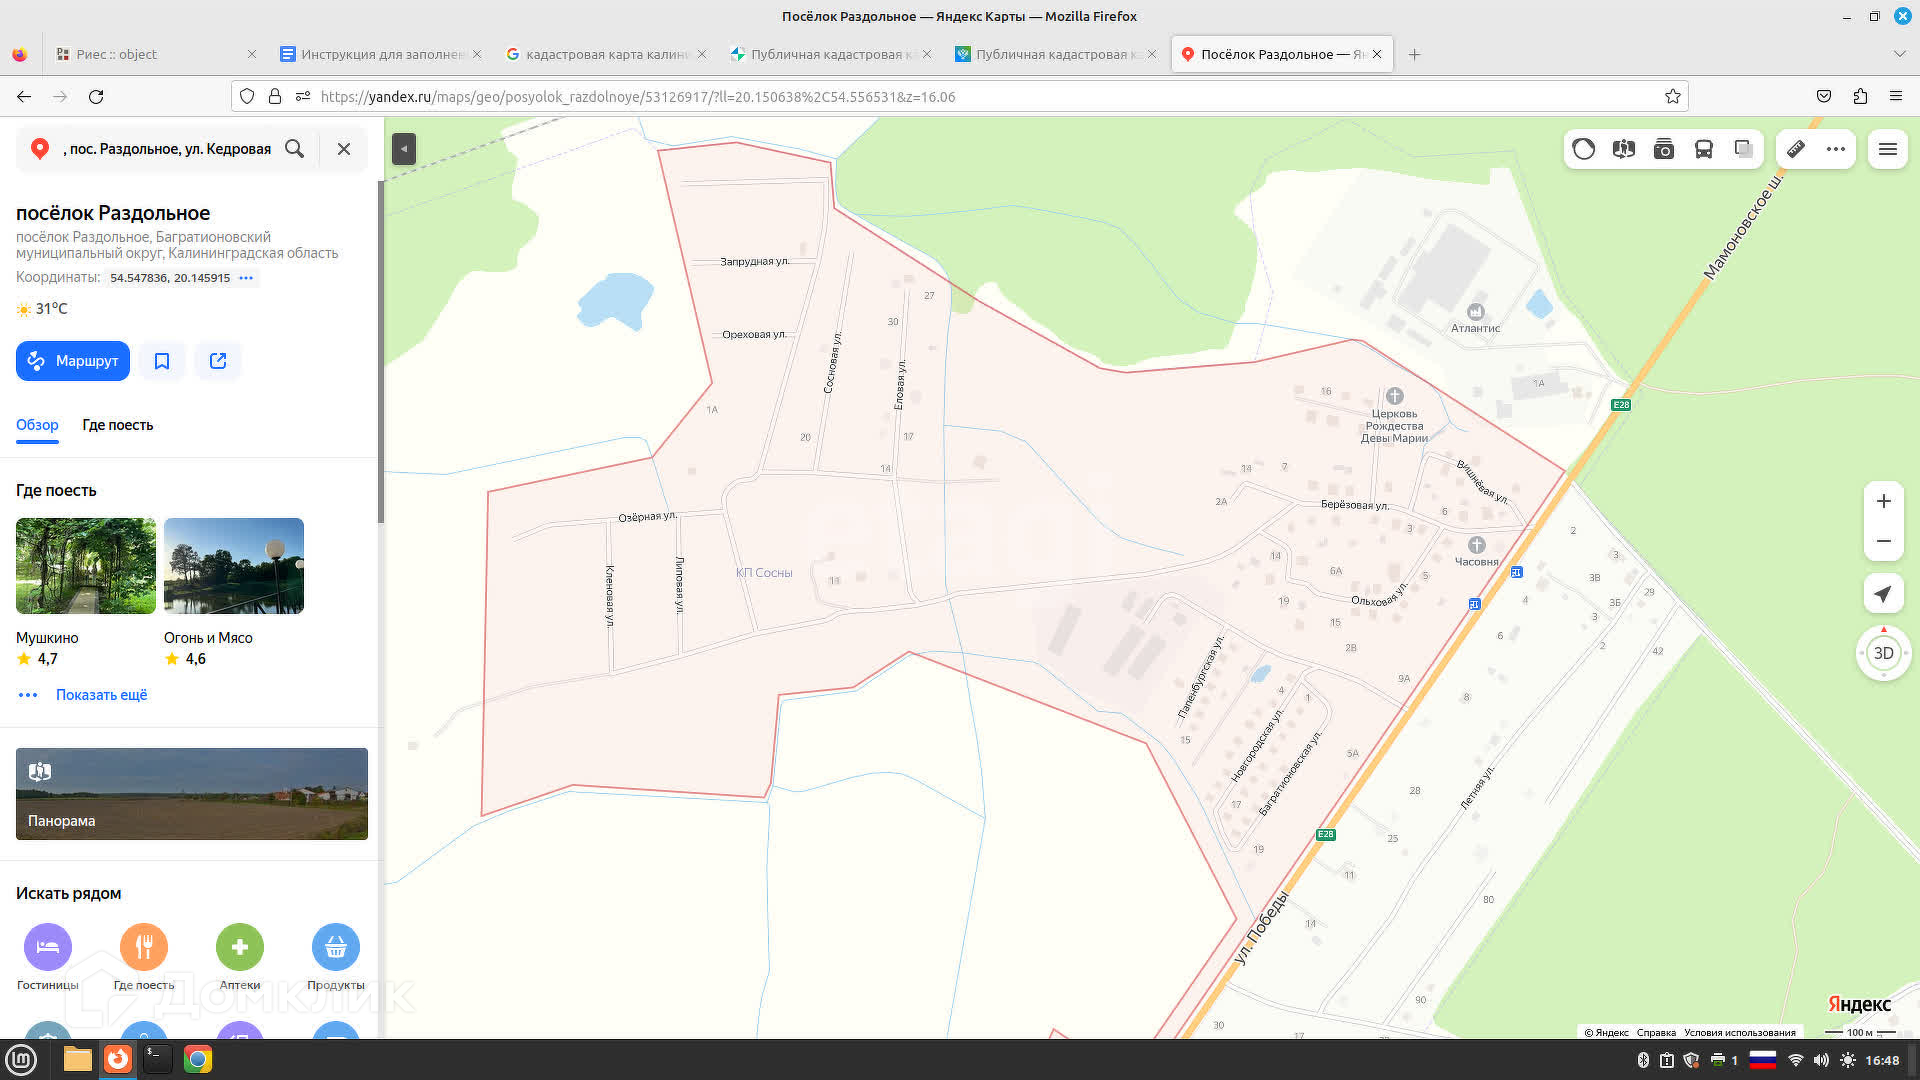Zoom in the map
The image size is (1920, 1080).
(1883, 501)
